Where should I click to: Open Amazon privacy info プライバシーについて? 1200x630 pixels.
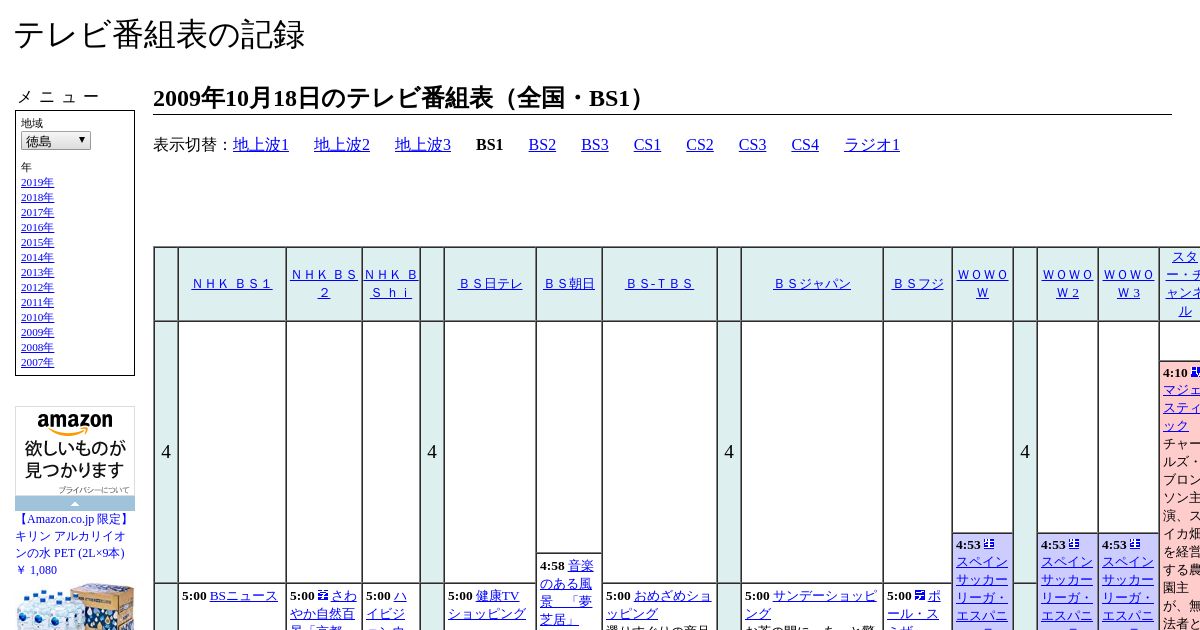(x=93, y=490)
